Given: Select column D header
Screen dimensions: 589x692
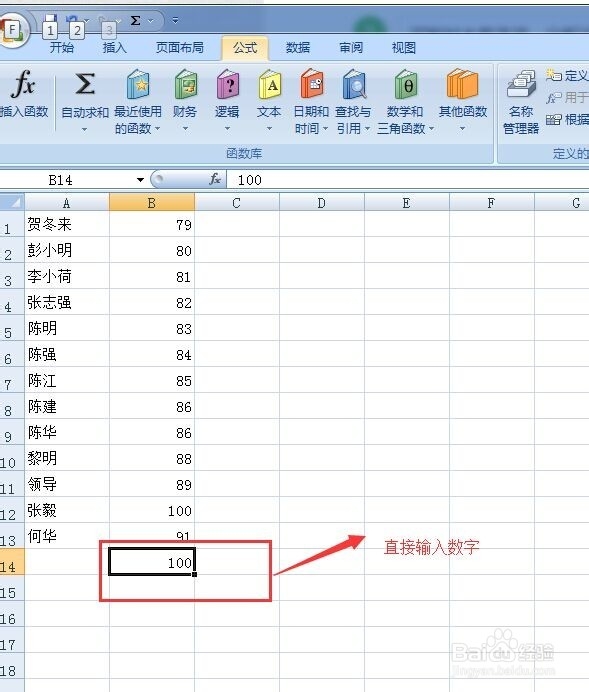Looking at the screenshot, I should 322,203.
